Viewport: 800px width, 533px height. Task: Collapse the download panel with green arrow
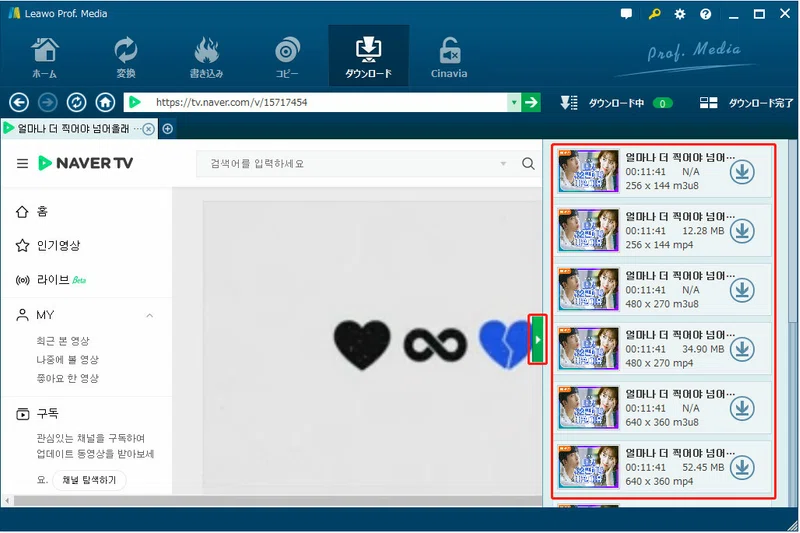pos(537,339)
